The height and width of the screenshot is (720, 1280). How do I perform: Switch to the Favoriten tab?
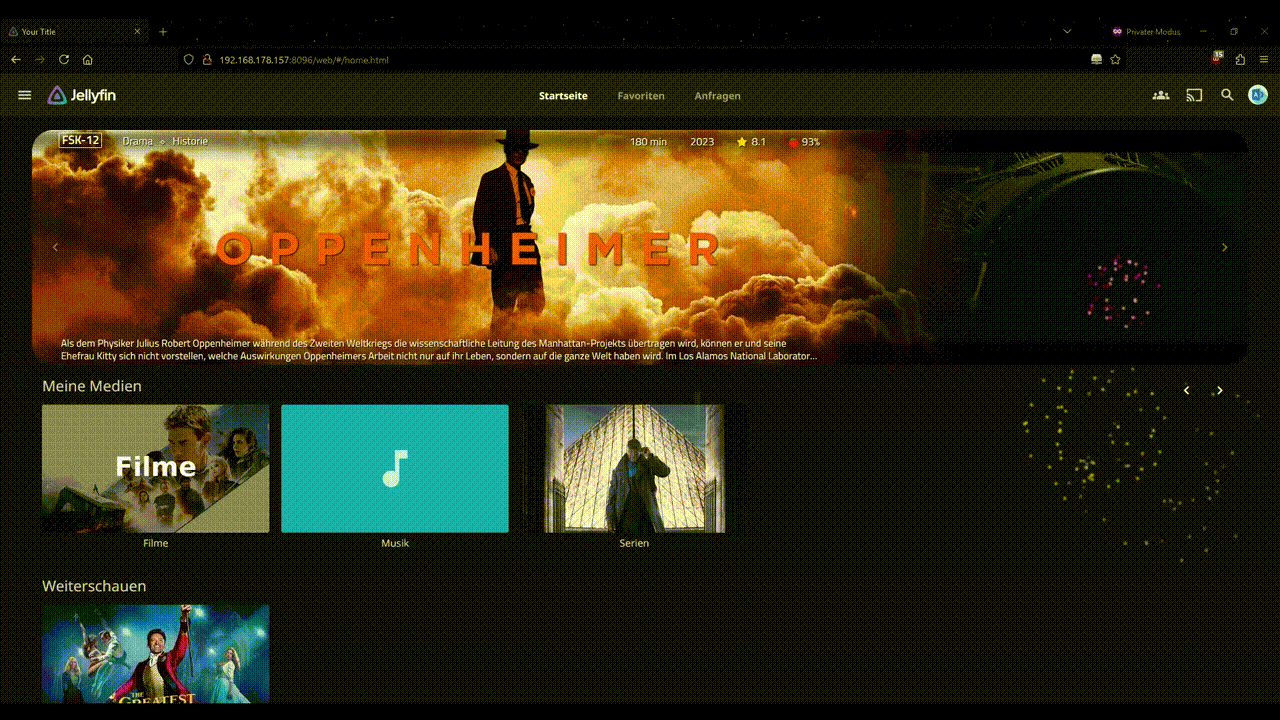pos(641,96)
